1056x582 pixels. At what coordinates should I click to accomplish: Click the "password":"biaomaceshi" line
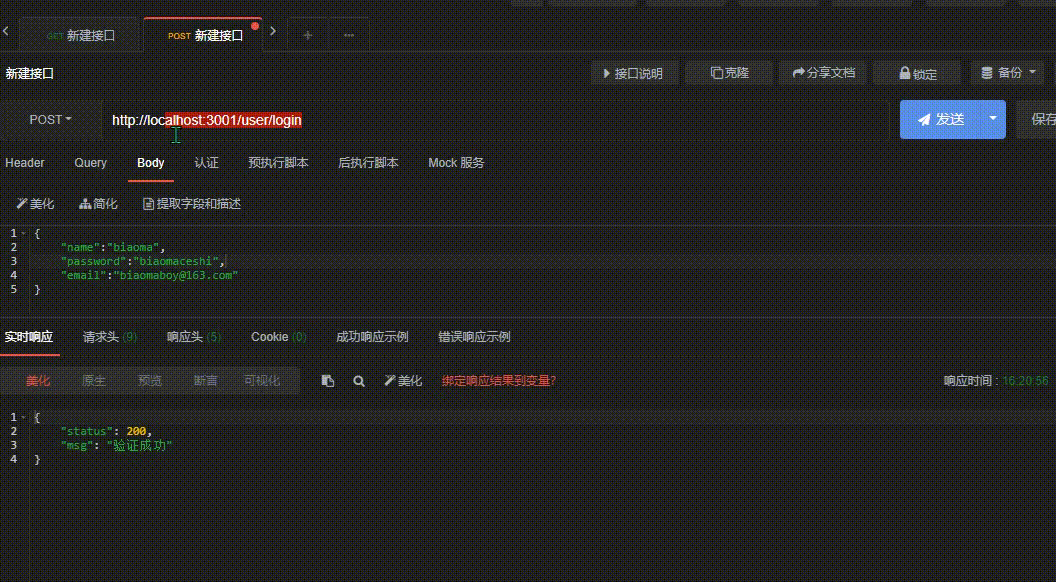point(142,261)
